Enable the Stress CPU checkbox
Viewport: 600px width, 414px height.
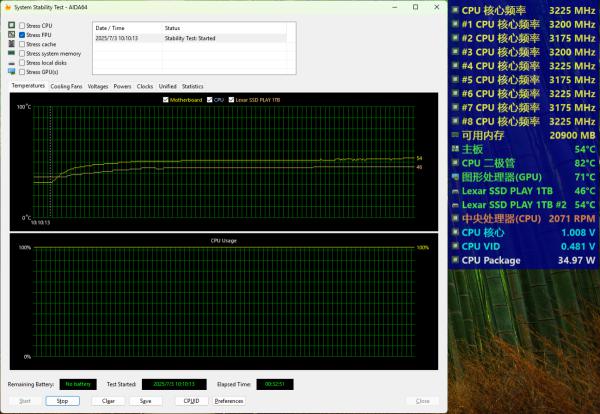[x=22, y=26]
